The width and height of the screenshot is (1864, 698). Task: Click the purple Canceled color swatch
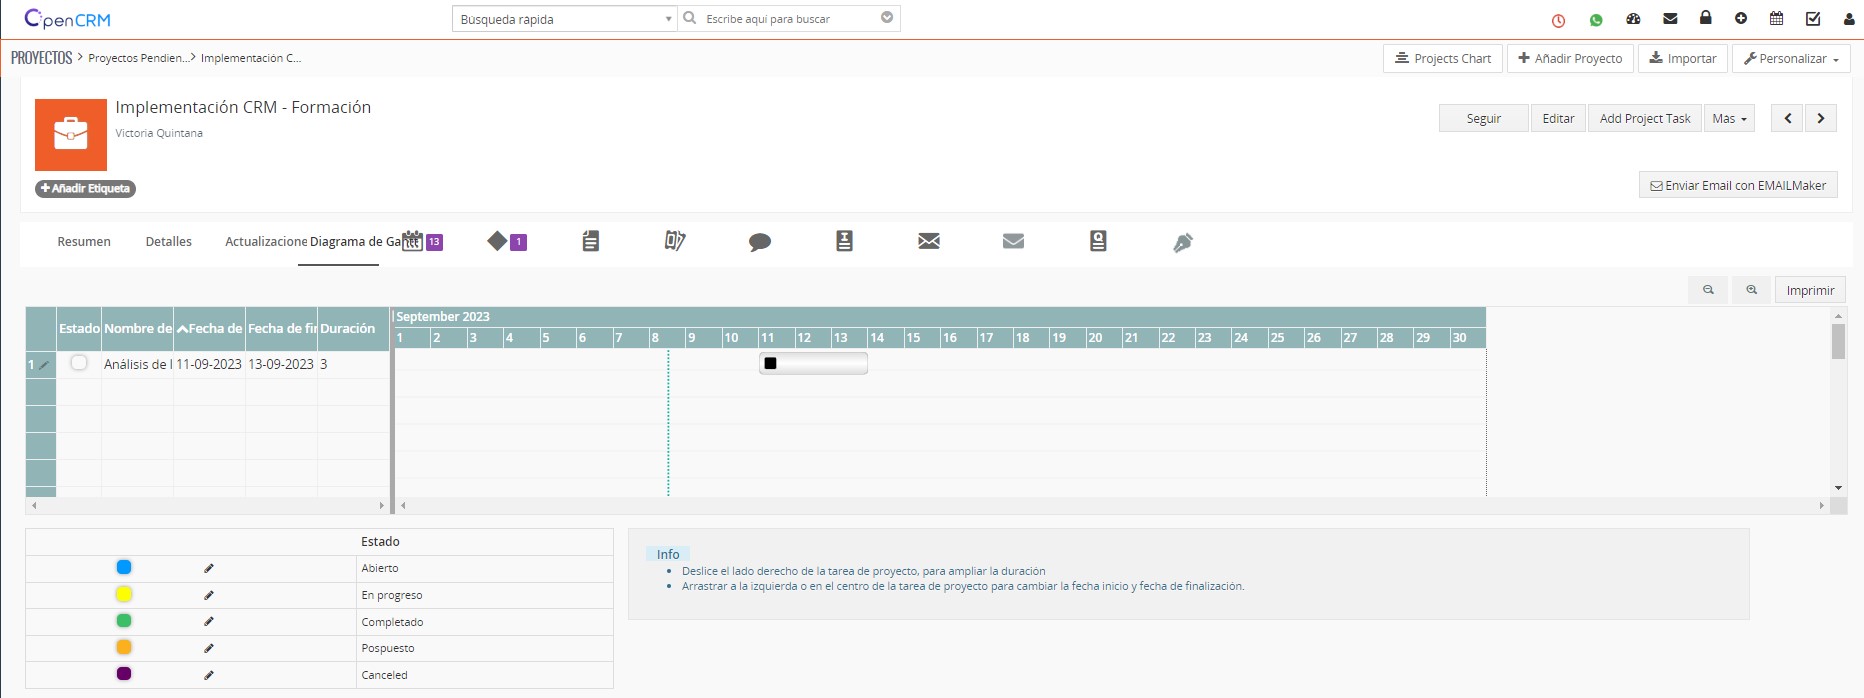[124, 674]
